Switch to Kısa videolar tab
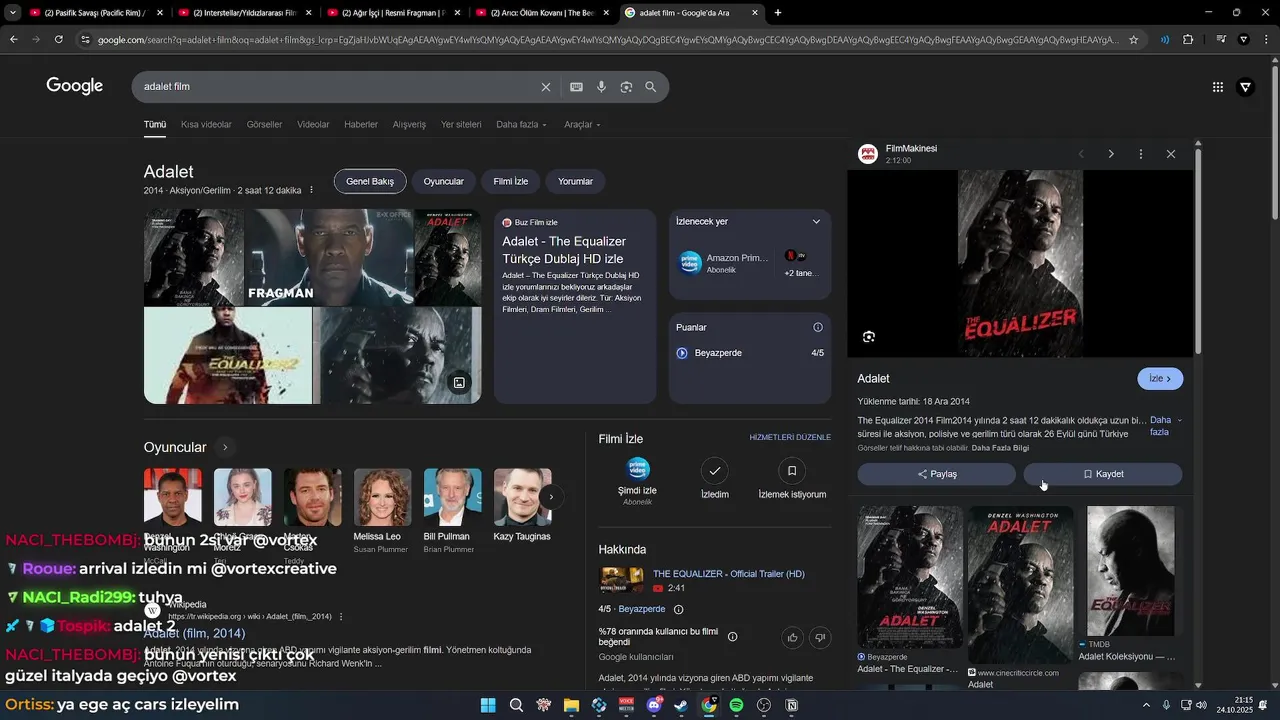1280x720 pixels. (x=206, y=125)
